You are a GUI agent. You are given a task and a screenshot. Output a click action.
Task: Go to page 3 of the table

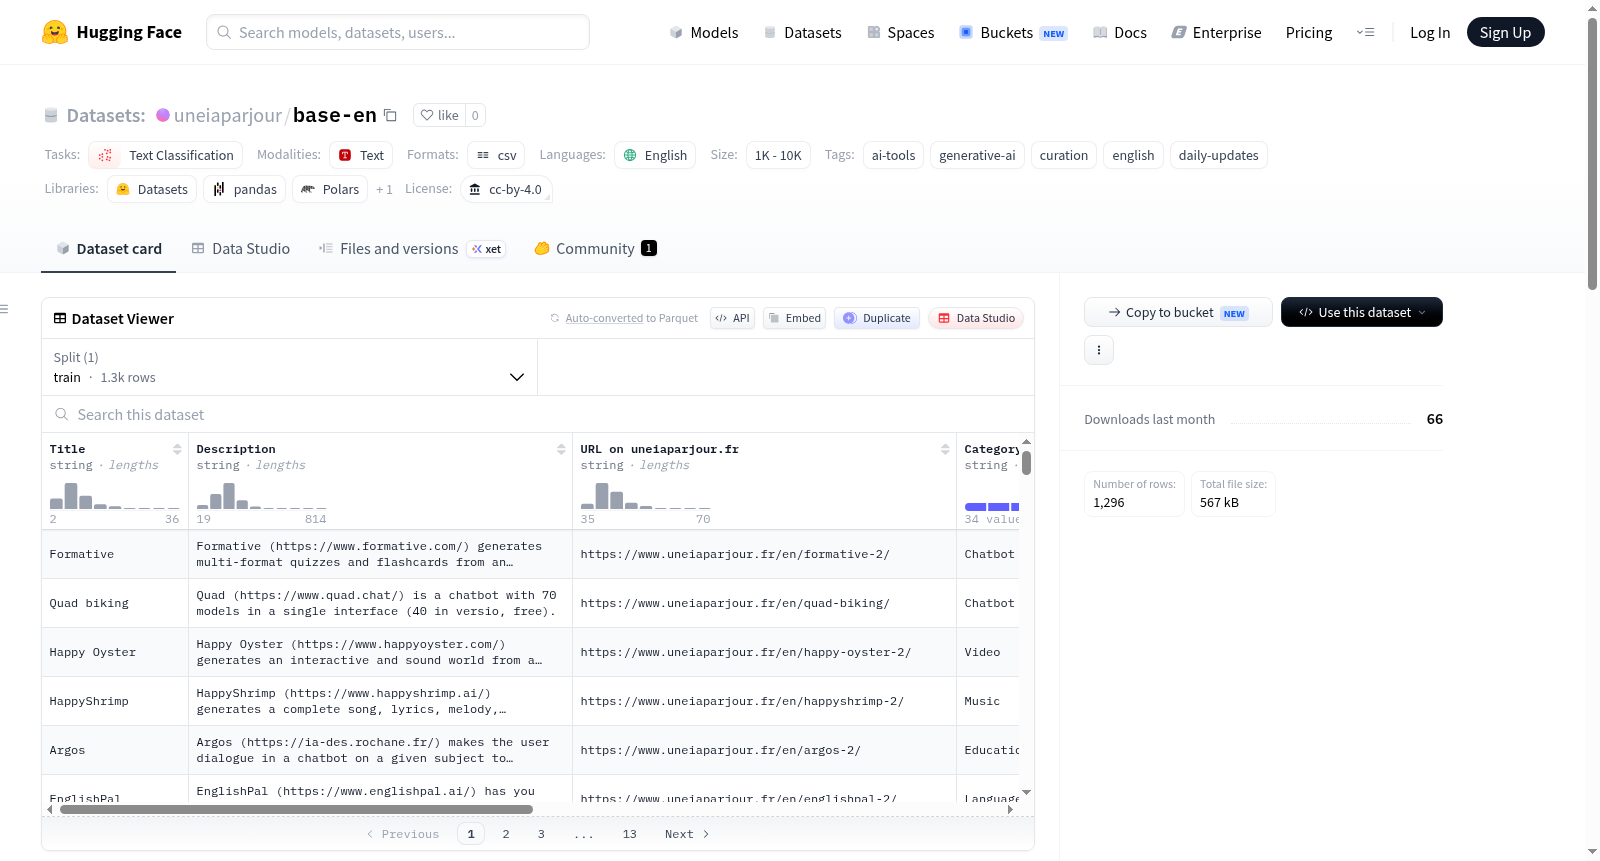[541, 834]
